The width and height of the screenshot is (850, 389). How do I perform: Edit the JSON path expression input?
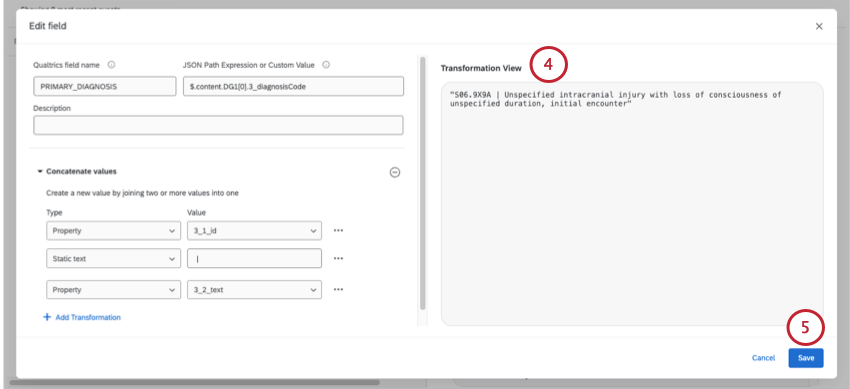(293, 86)
